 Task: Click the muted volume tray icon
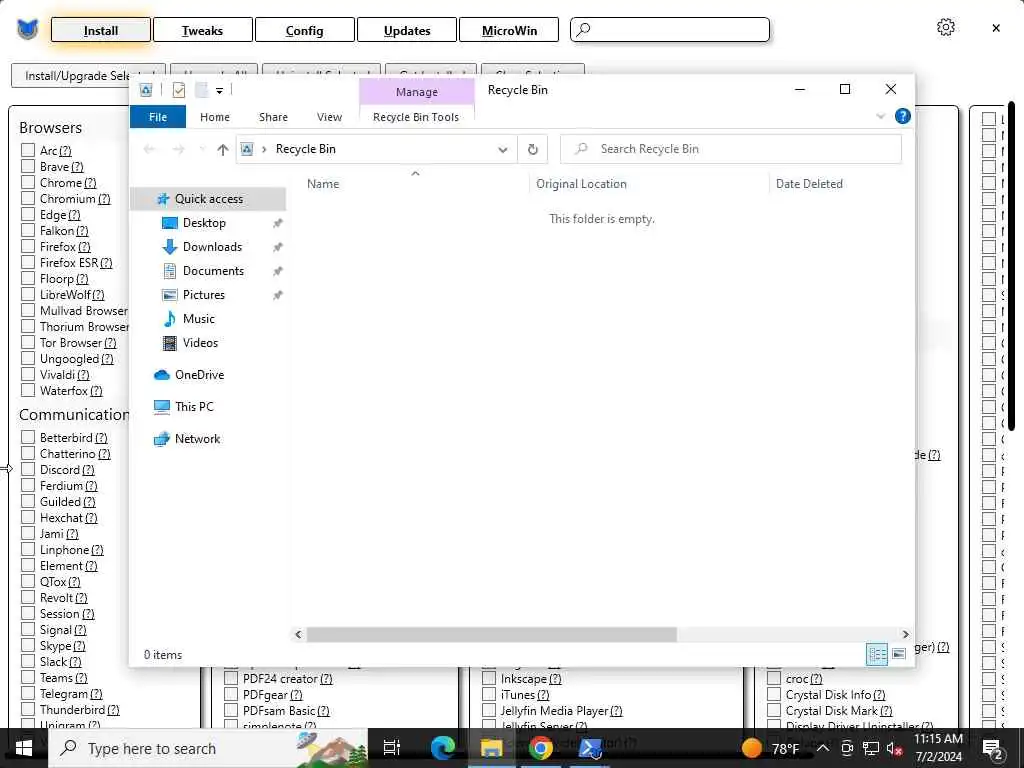pos(894,748)
